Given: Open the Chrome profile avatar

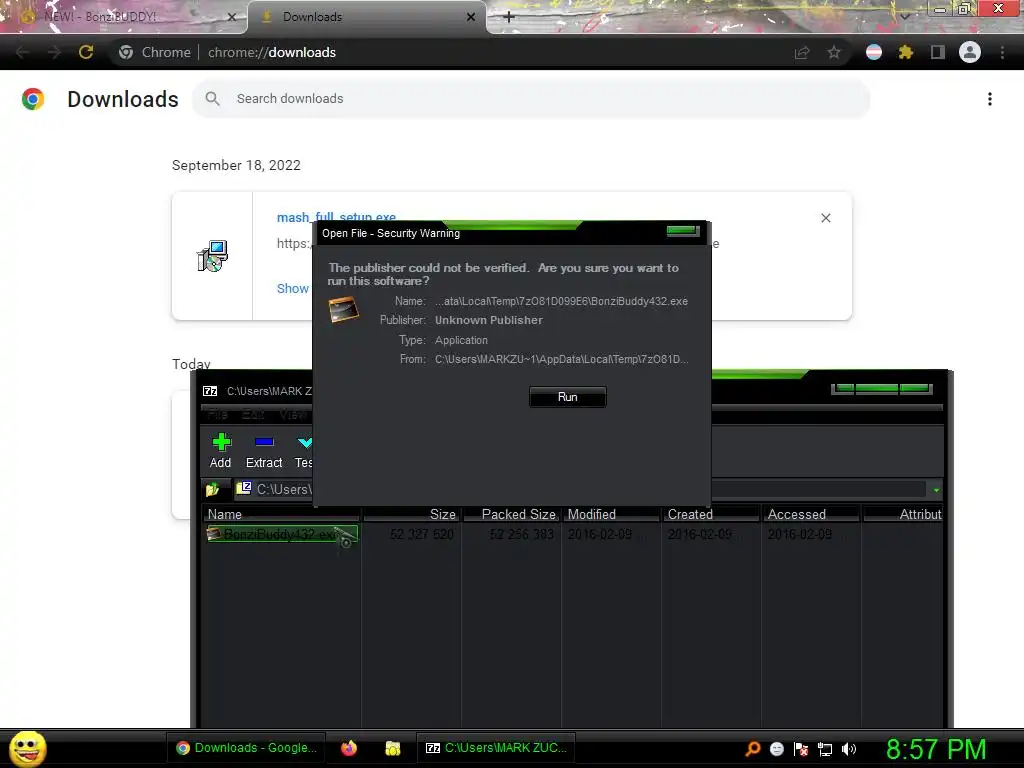Looking at the screenshot, I should click(970, 52).
